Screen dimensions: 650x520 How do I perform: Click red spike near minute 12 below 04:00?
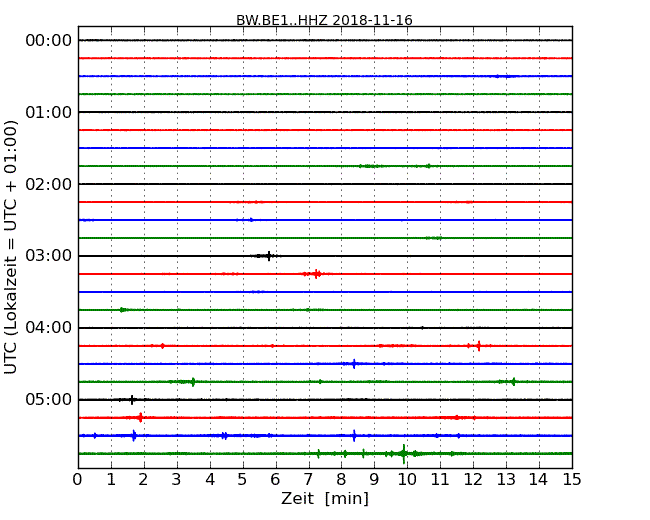pyautogui.click(x=479, y=346)
